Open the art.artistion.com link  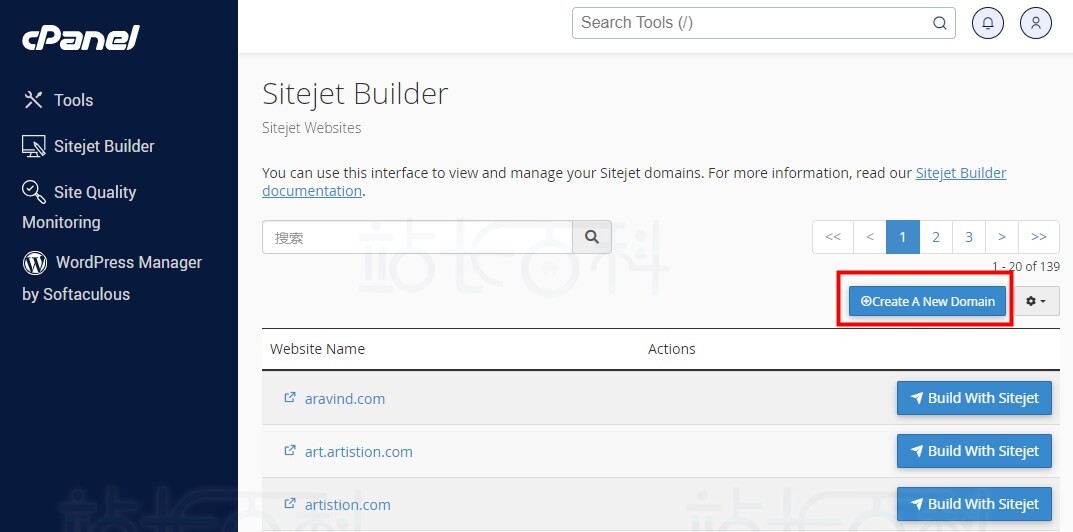tap(359, 452)
